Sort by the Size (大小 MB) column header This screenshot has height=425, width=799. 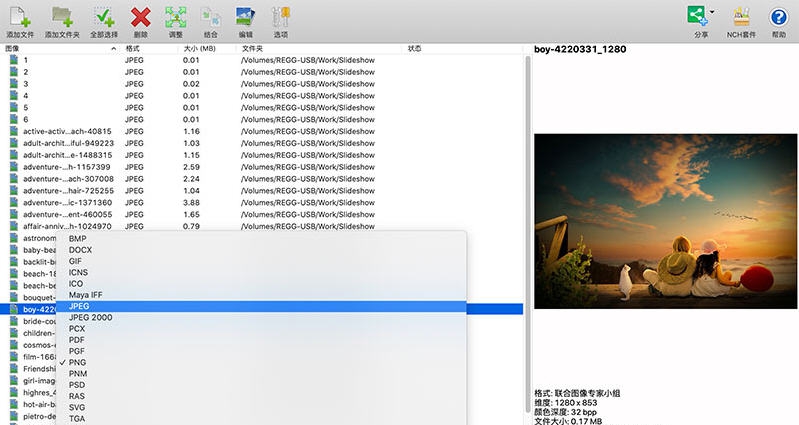tap(208, 48)
